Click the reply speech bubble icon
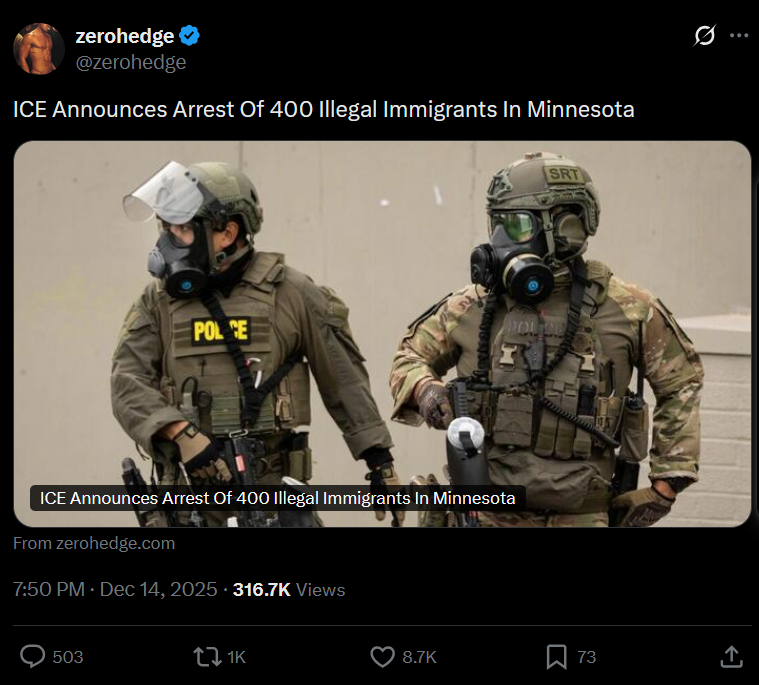The image size is (759, 685). (x=32, y=657)
